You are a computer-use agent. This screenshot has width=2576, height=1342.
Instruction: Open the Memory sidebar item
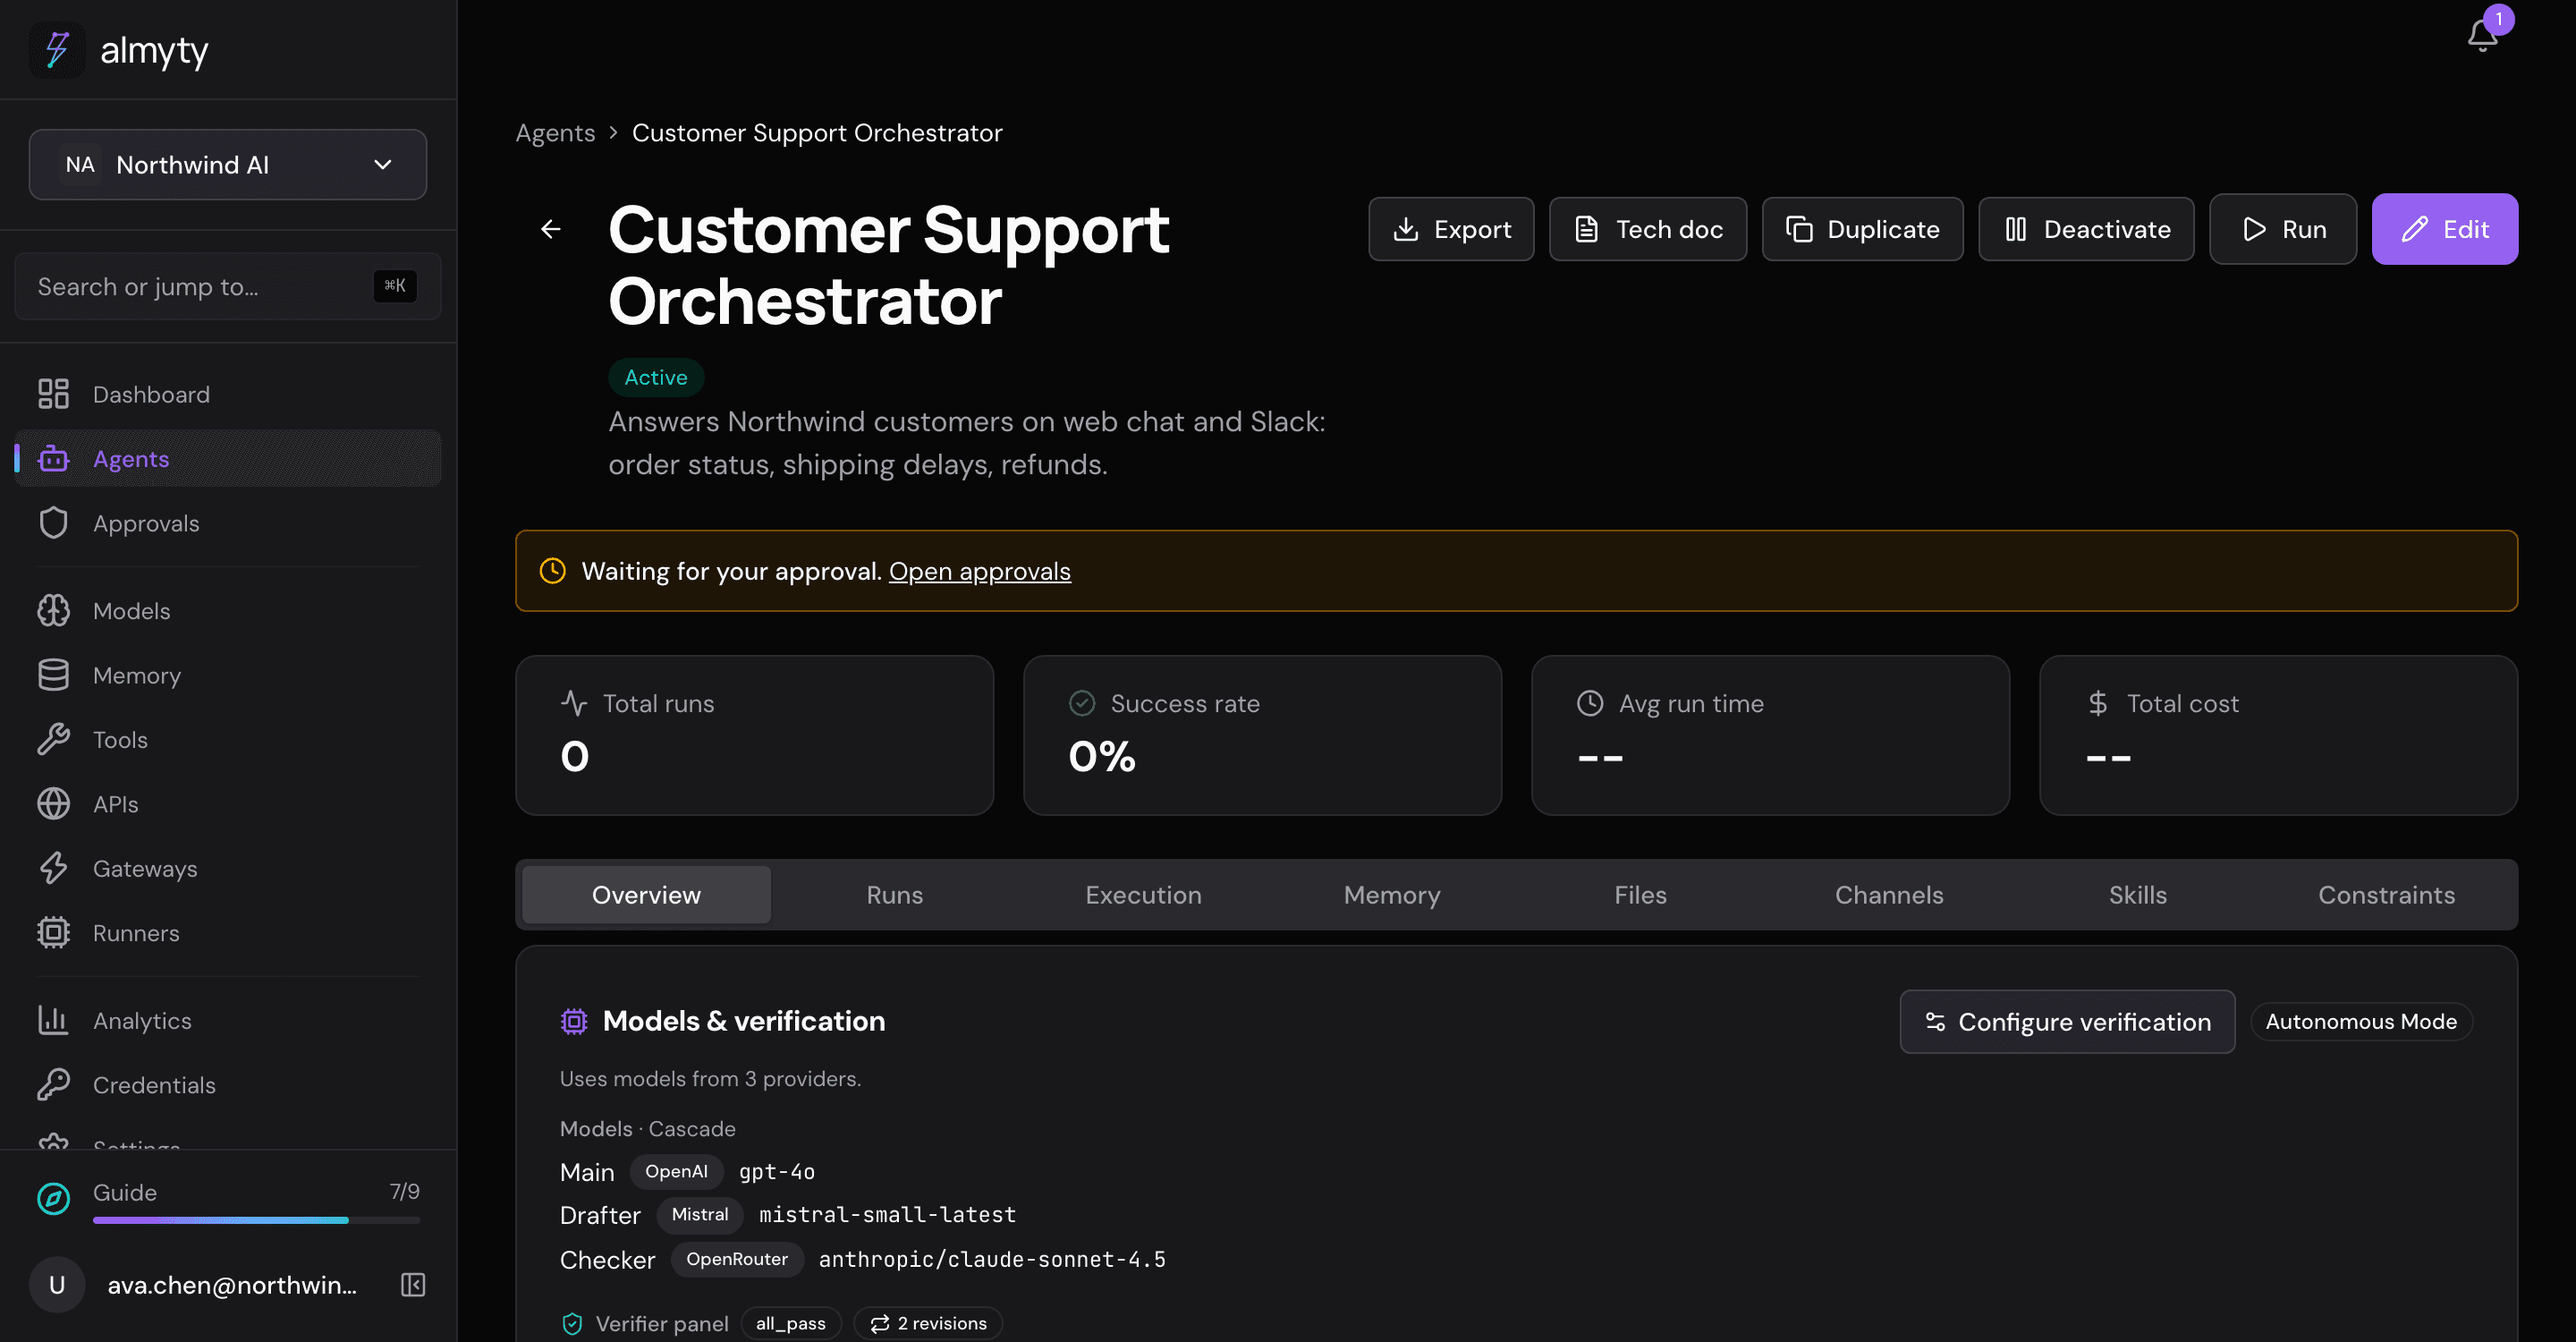(x=228, y=675)
